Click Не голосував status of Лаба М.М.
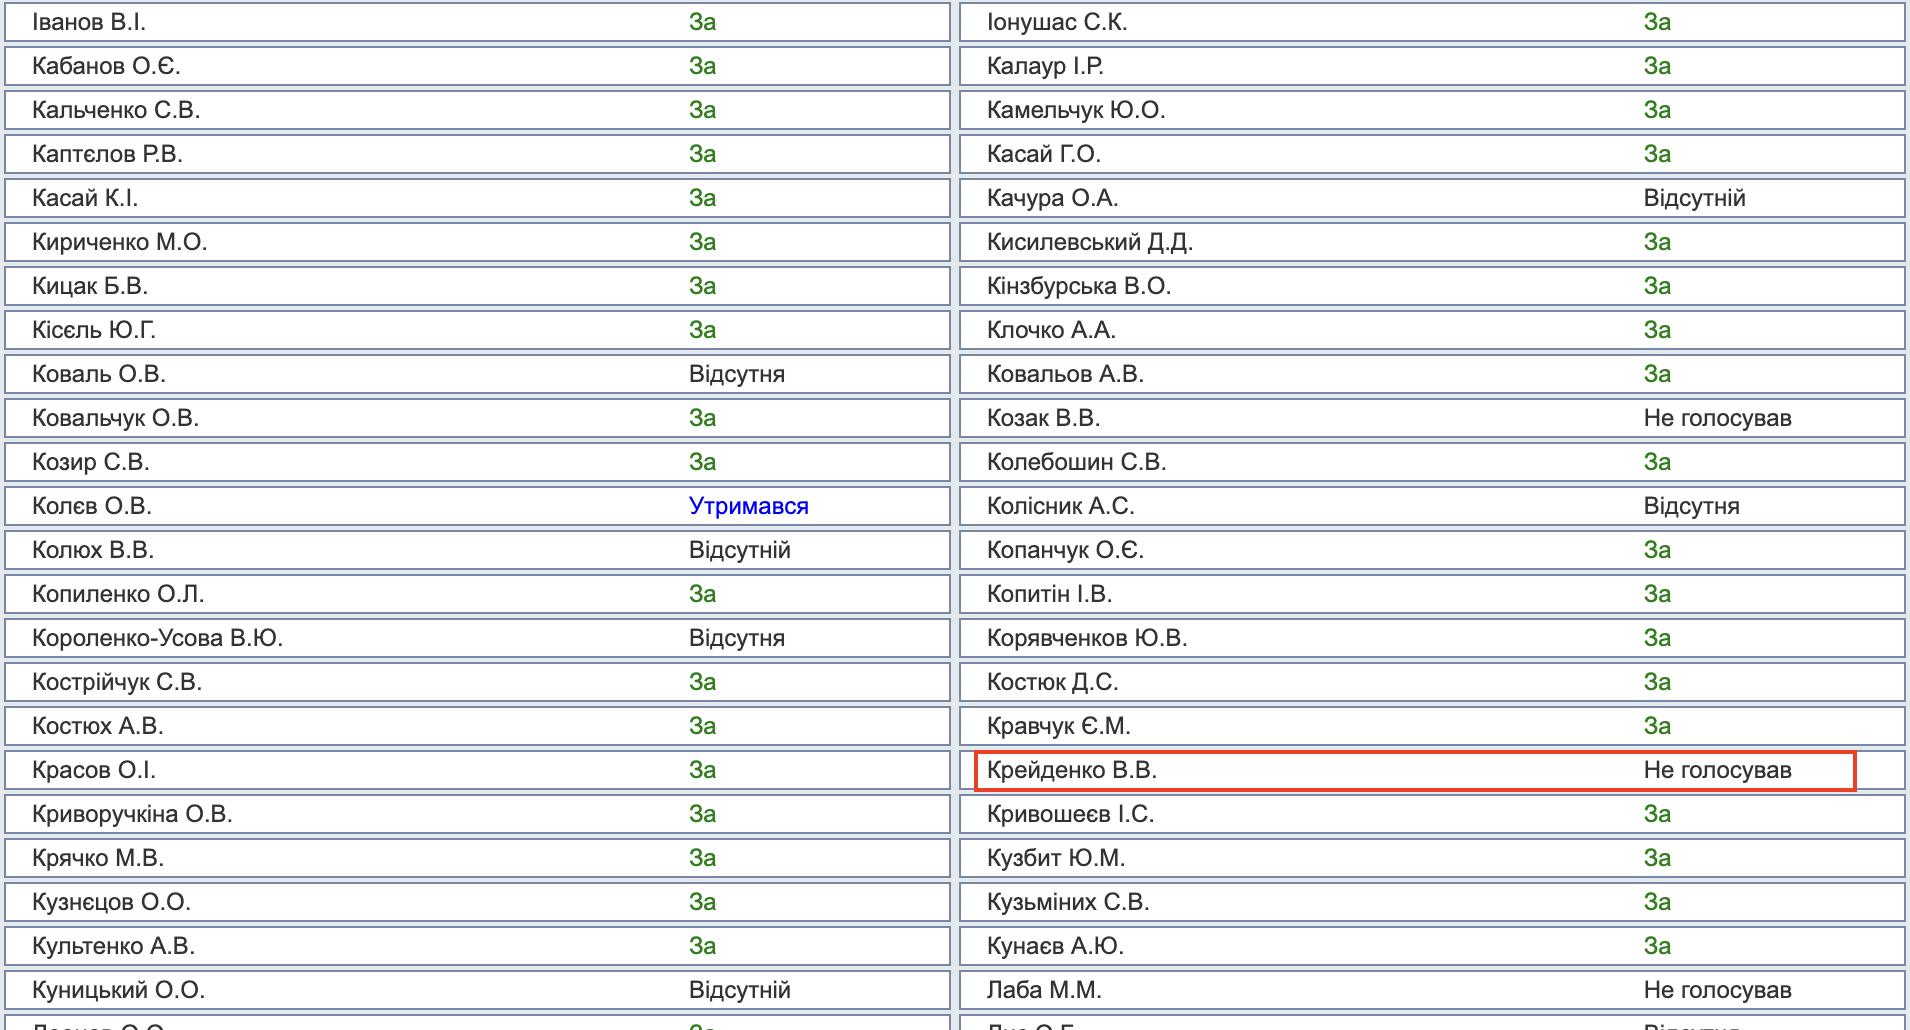The width and height of the screenshot is (1910, 1030). click(x=1718, y=990)
